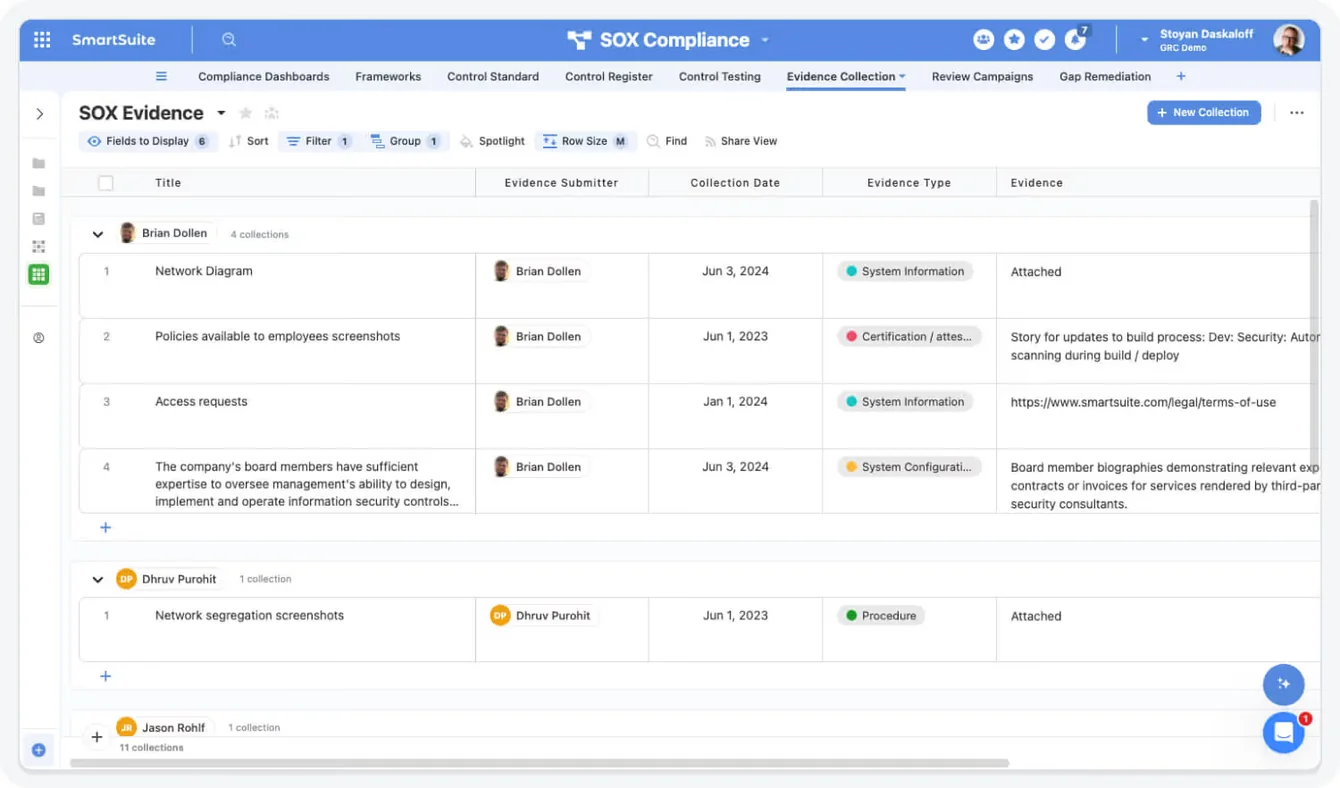
Task: Click Stoyan Daskaloff profile avatar
Action: (x=1288, y=40)
